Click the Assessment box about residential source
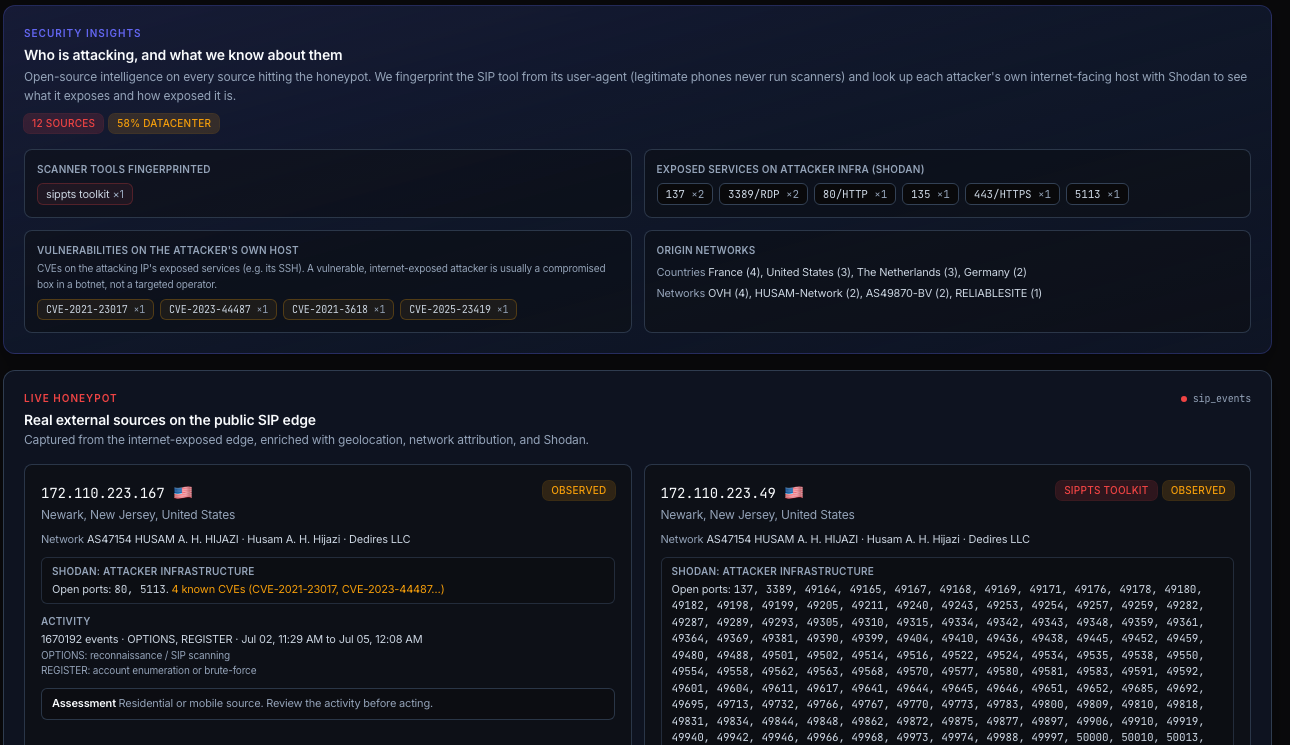The width and height of the screenshot is (1290, 745). pos(328,703)
